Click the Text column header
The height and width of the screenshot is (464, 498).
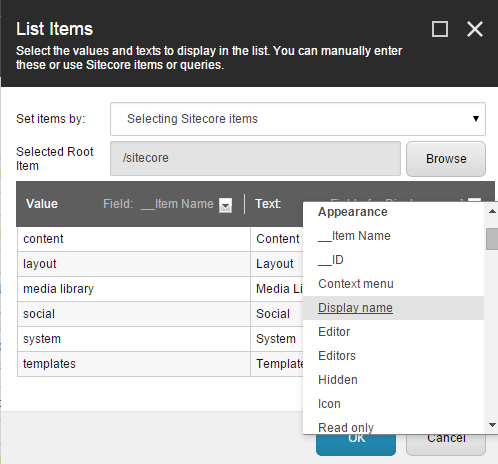coord(268,204)
